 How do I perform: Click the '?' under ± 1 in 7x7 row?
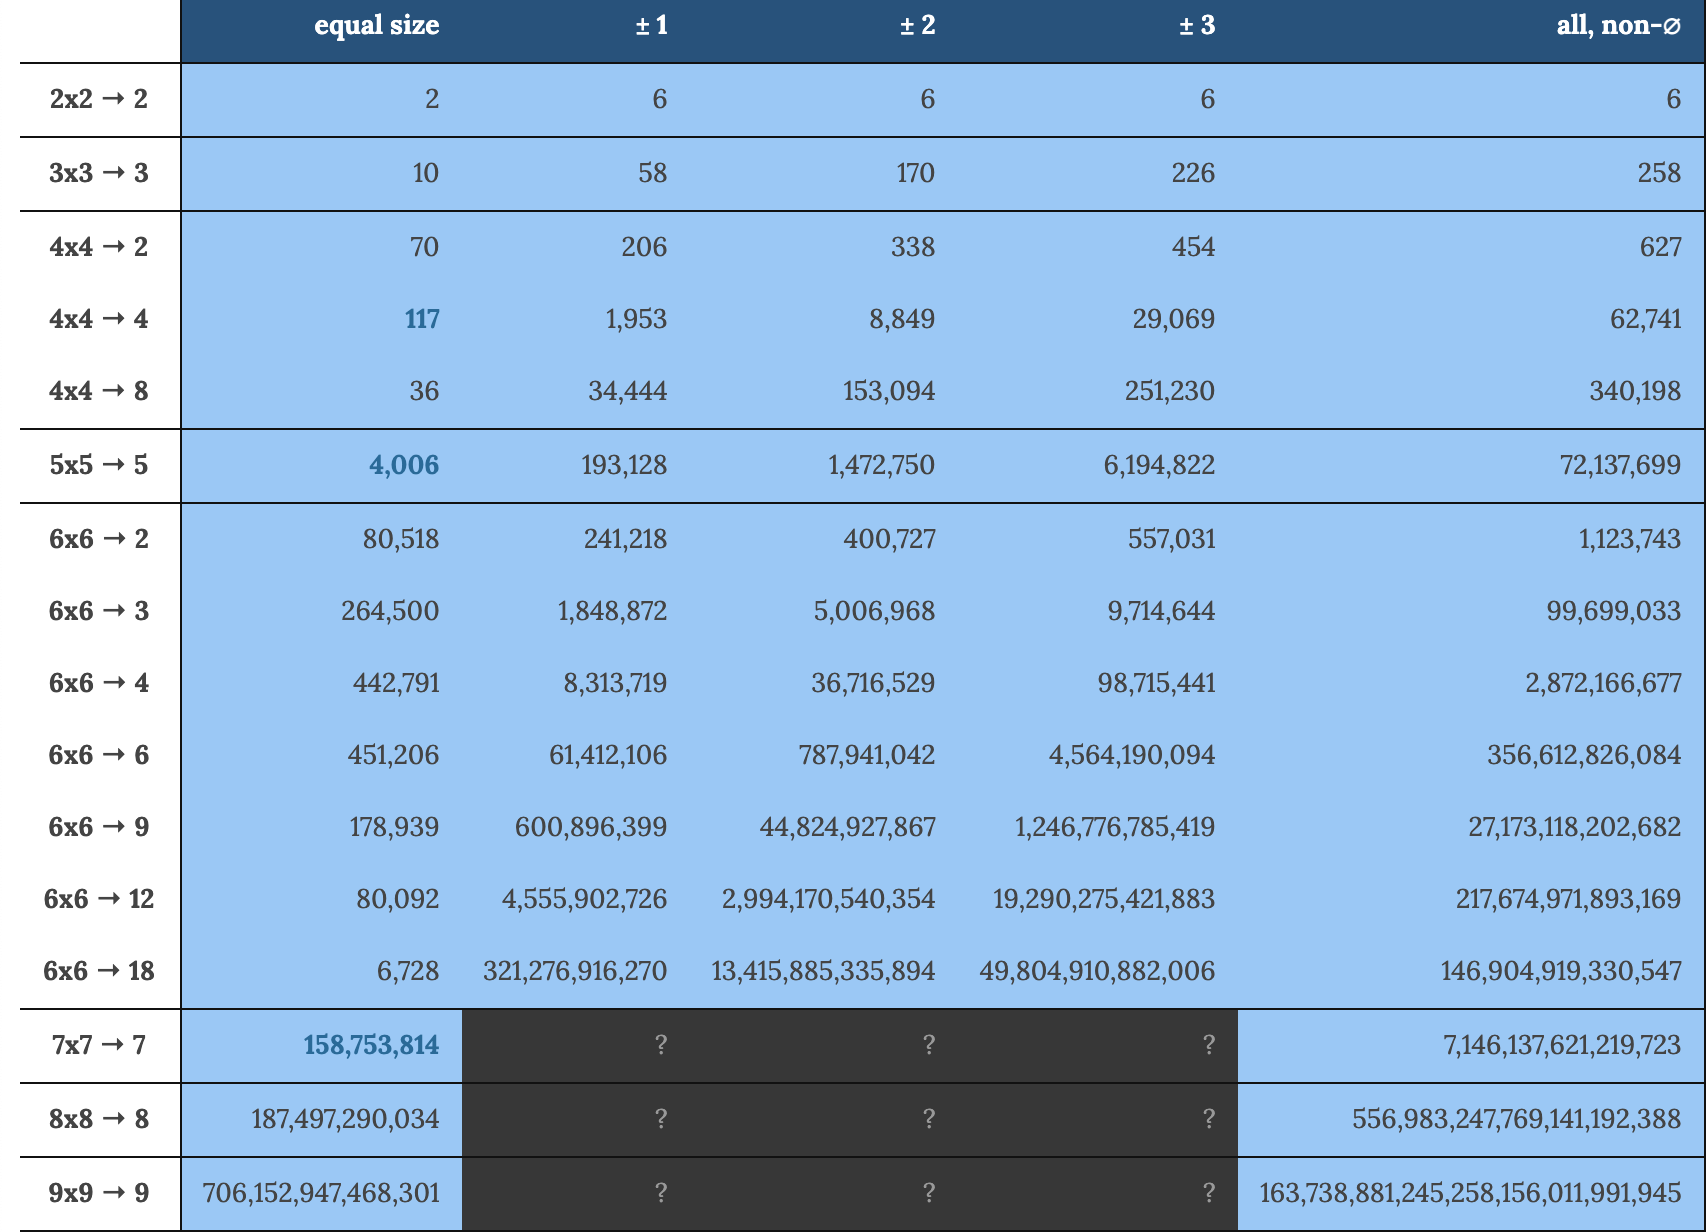(661, 1045)
